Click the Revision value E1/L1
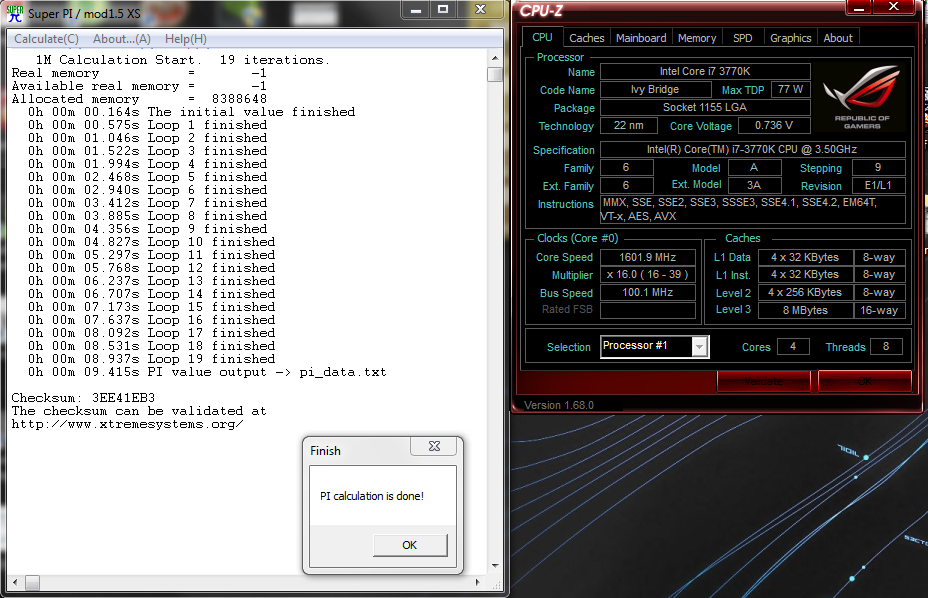 [x=878, y=185]
